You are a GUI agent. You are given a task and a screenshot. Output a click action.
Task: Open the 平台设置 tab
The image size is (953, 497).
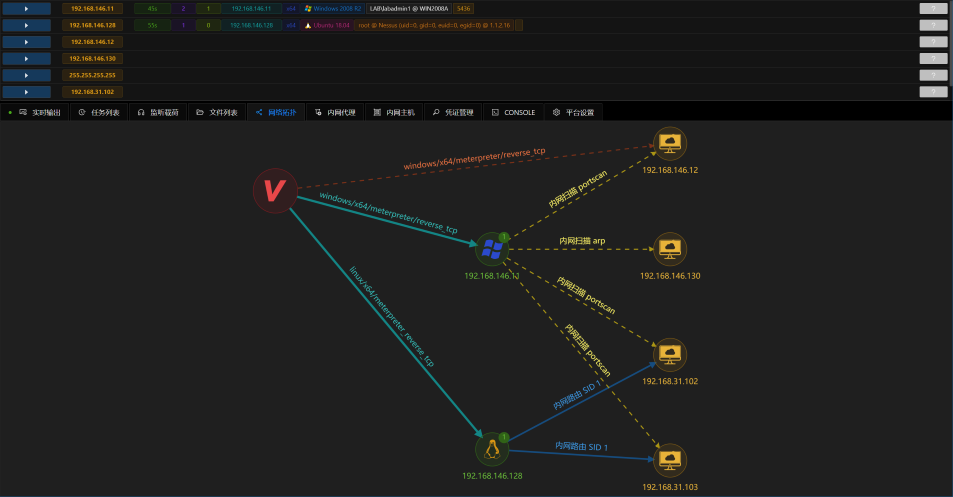[x=573, y=113]
